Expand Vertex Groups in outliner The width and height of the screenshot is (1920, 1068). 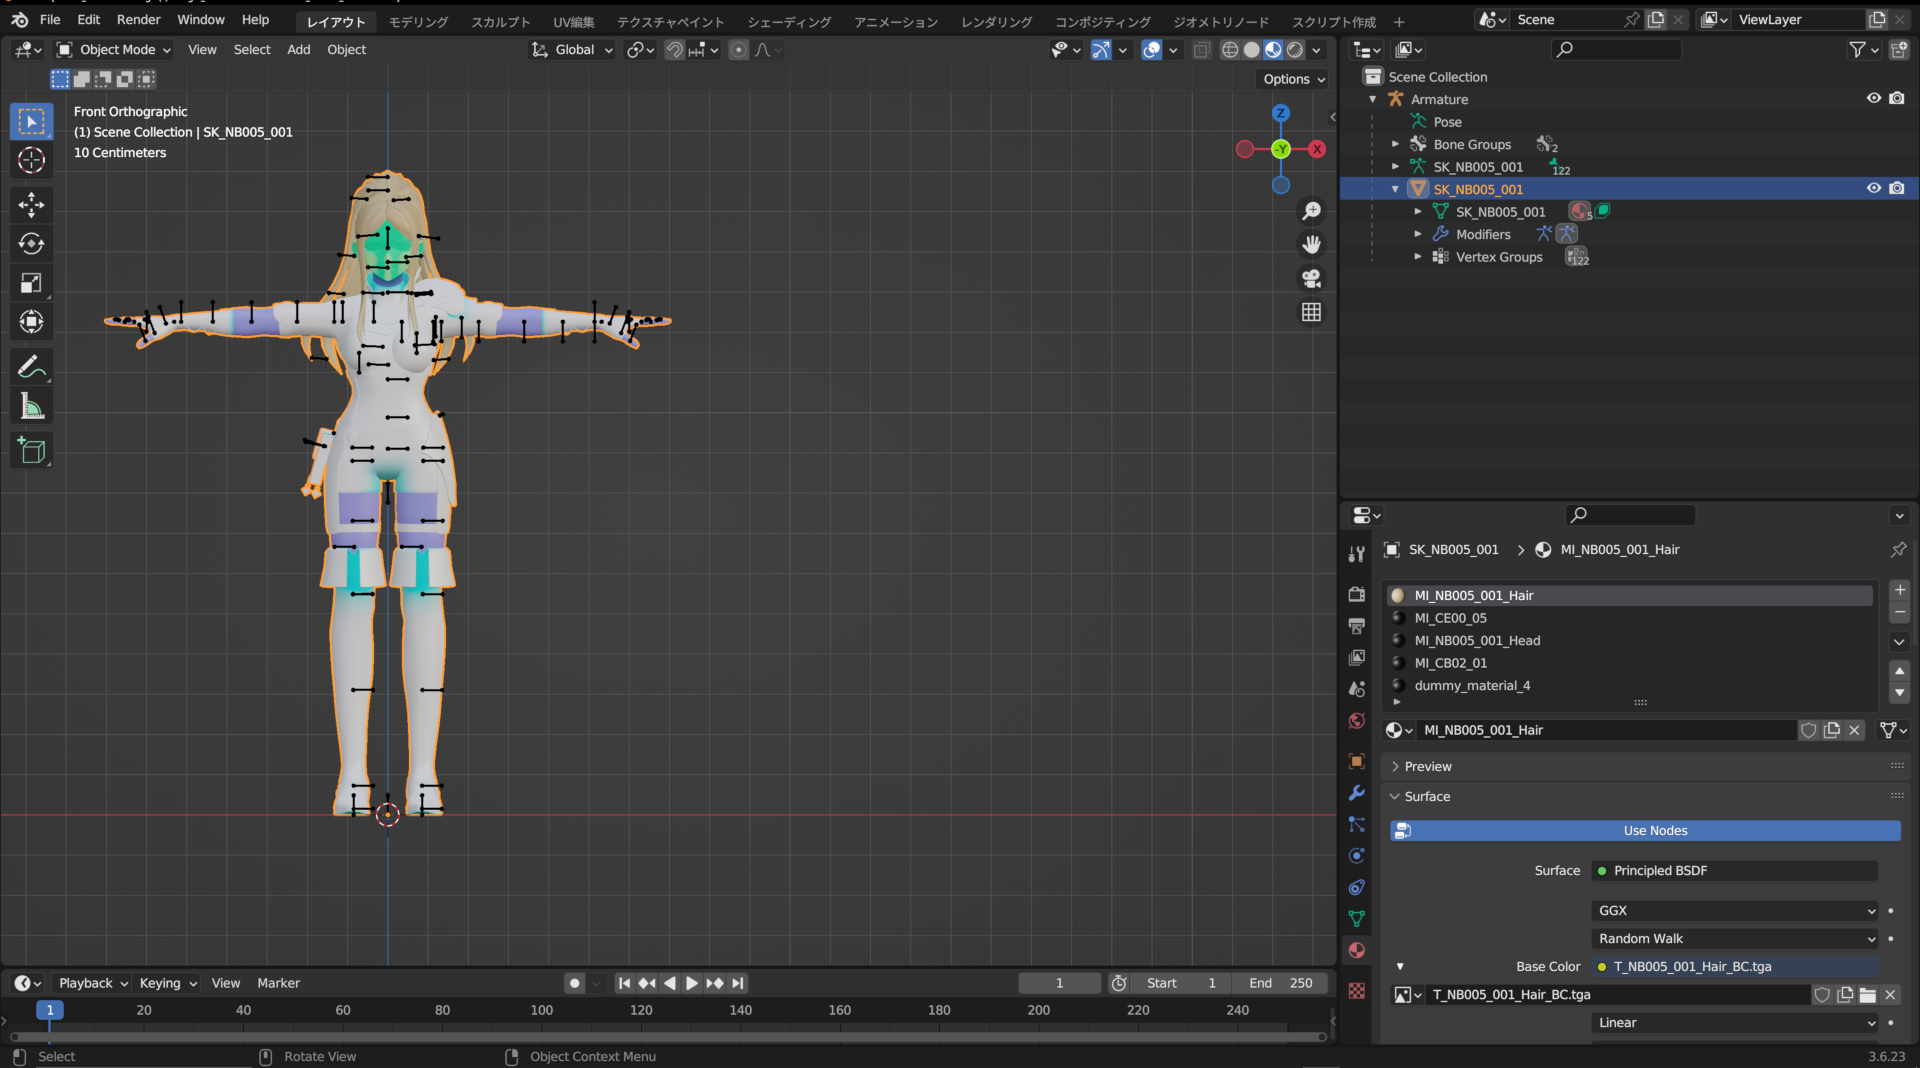[1418, 257]
